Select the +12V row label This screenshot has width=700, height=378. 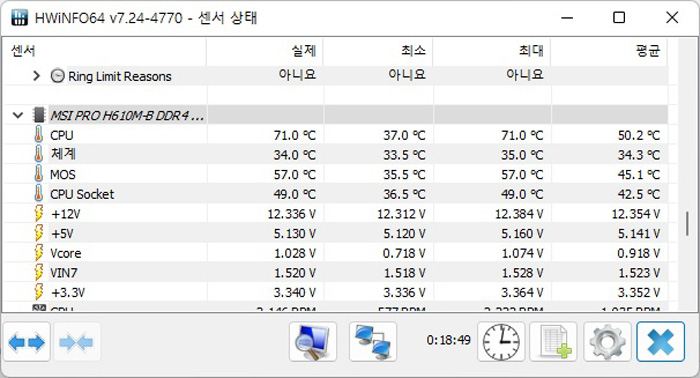point(66,214)
